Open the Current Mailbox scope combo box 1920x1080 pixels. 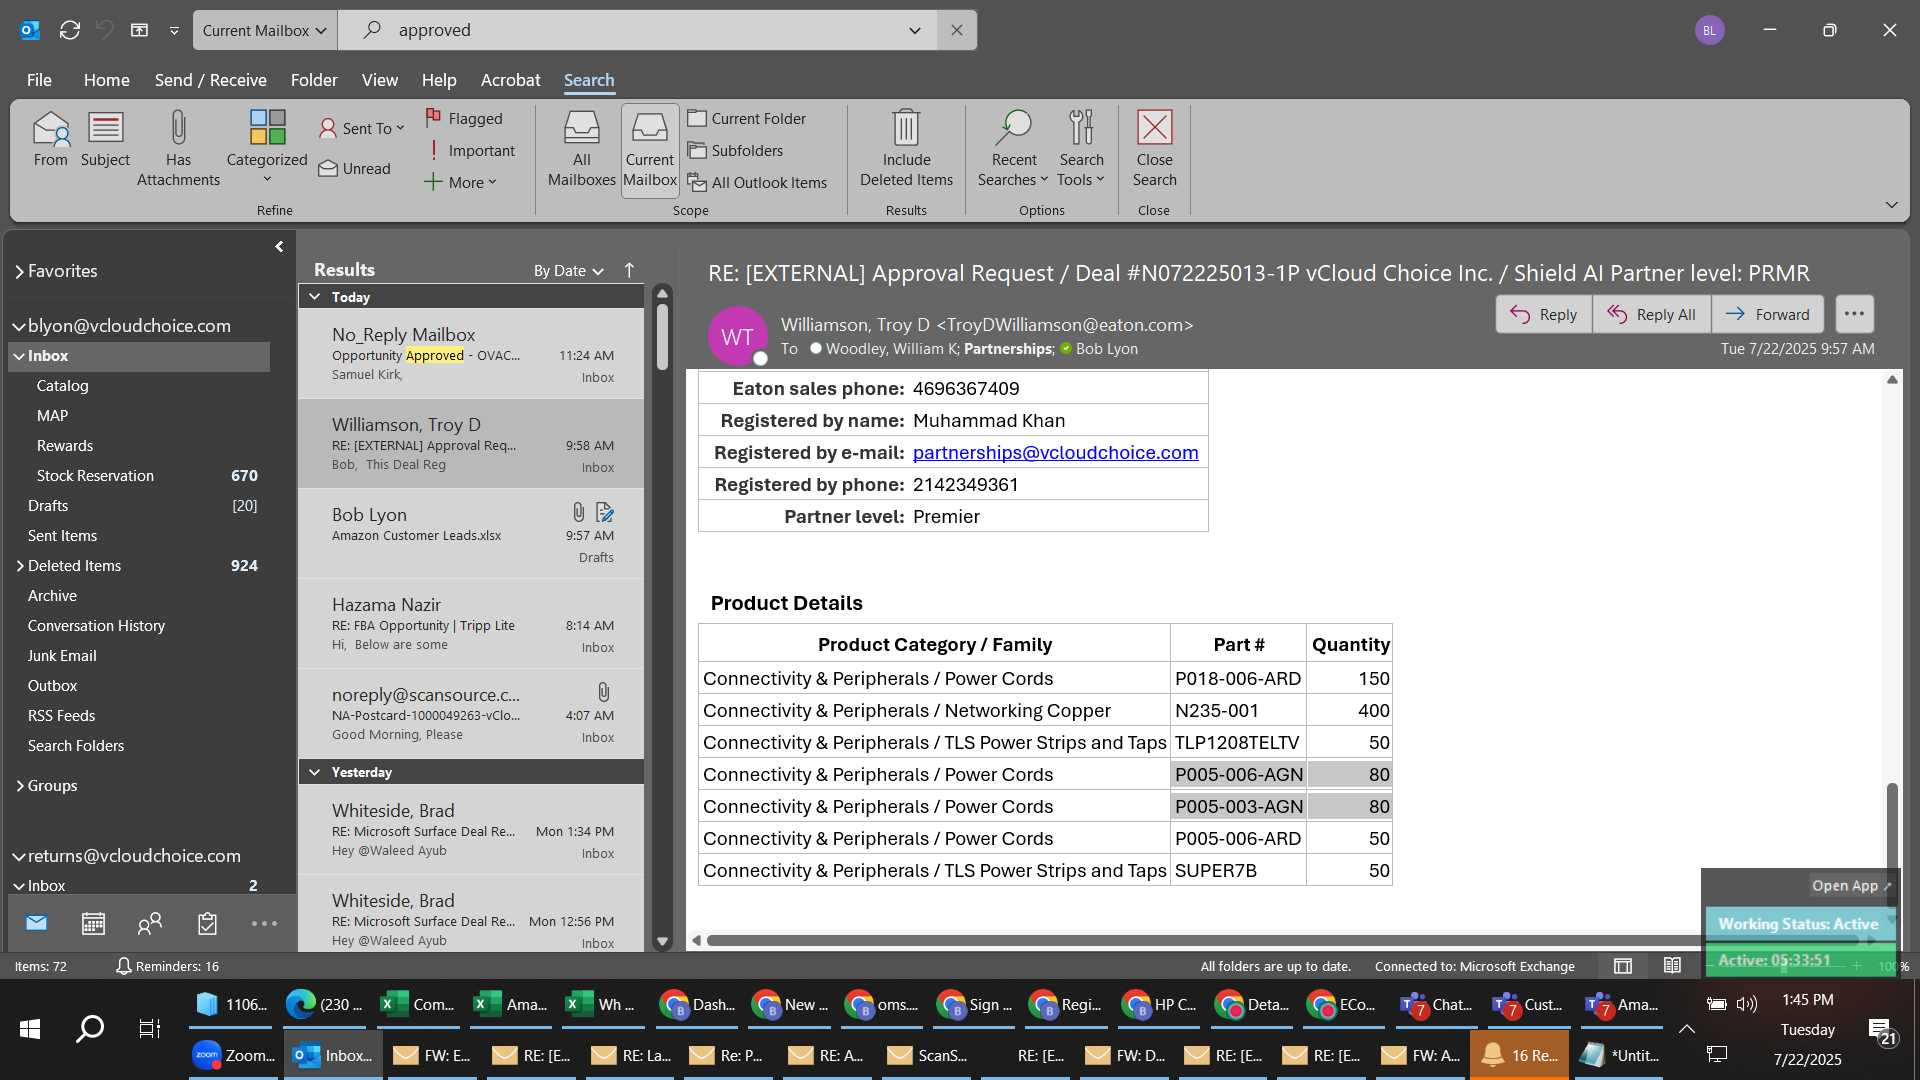pyautogui.click(x=265, y=30)
